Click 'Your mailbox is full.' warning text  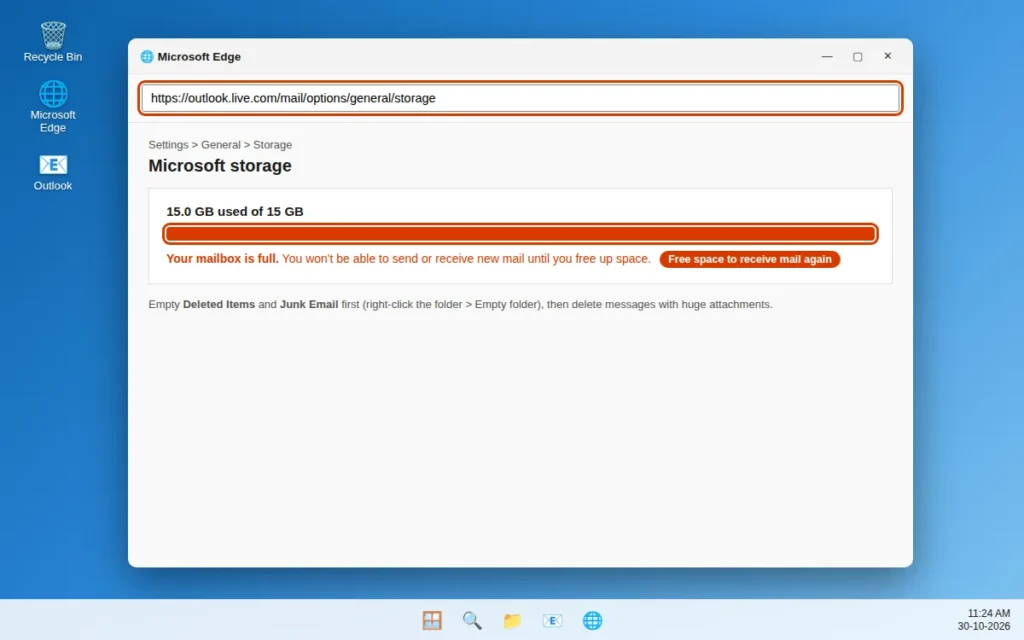(x=222, y=259)
